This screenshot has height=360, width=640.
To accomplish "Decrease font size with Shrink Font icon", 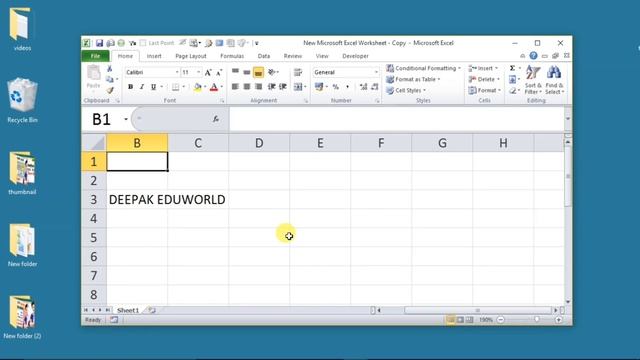I will point(219,72).
